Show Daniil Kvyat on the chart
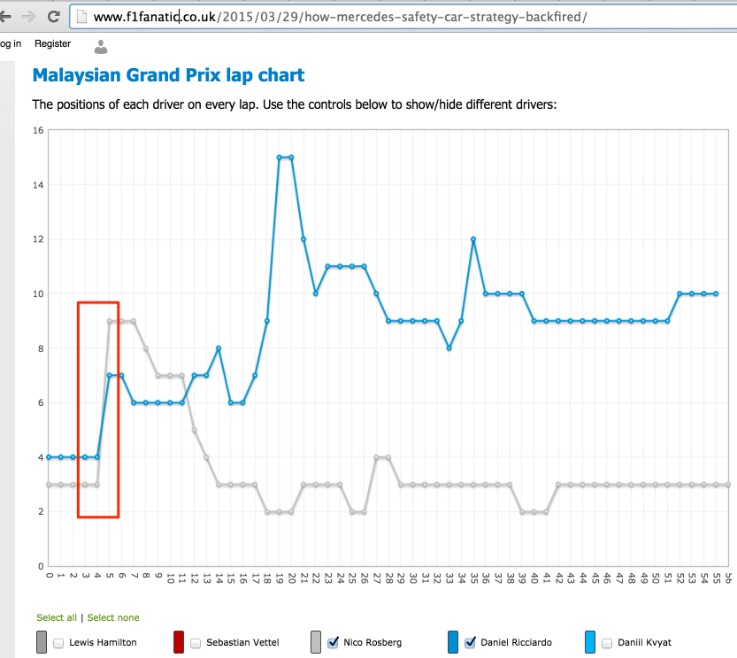Screen dimensions: 737x658 (608, 642)
